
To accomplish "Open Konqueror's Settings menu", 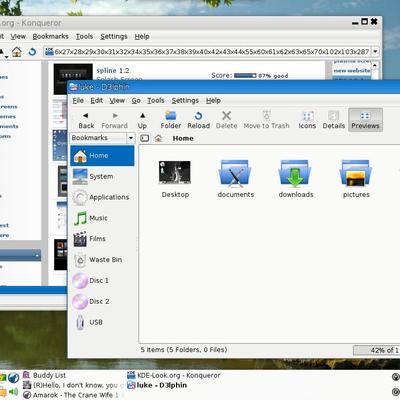I will 114,36.
